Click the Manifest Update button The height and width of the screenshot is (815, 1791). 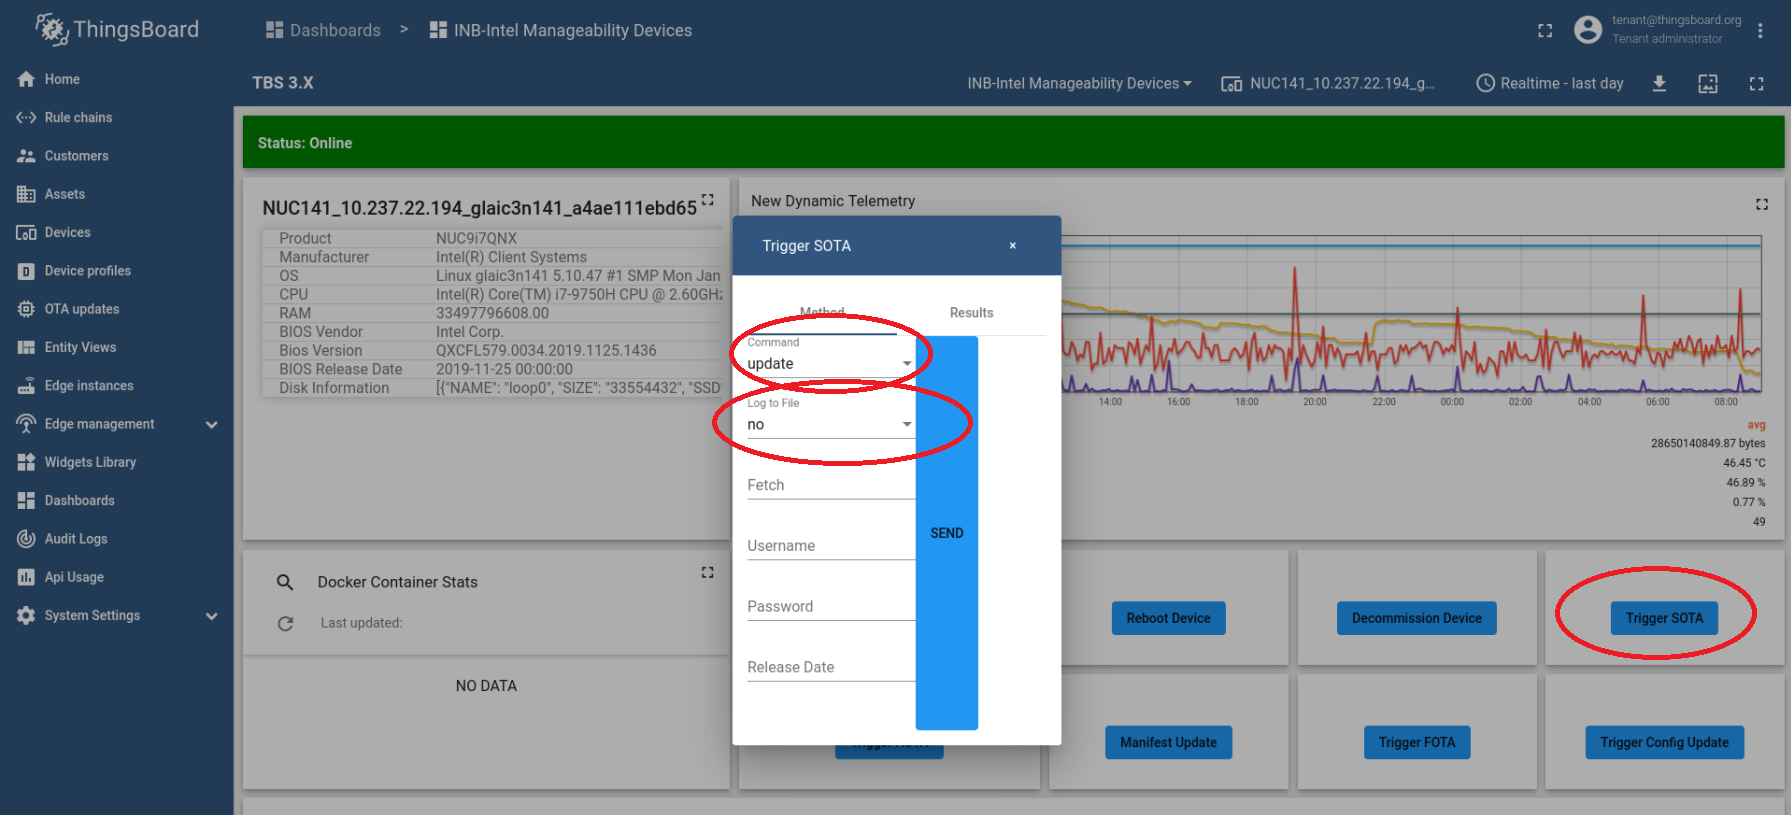[1168, 742]
